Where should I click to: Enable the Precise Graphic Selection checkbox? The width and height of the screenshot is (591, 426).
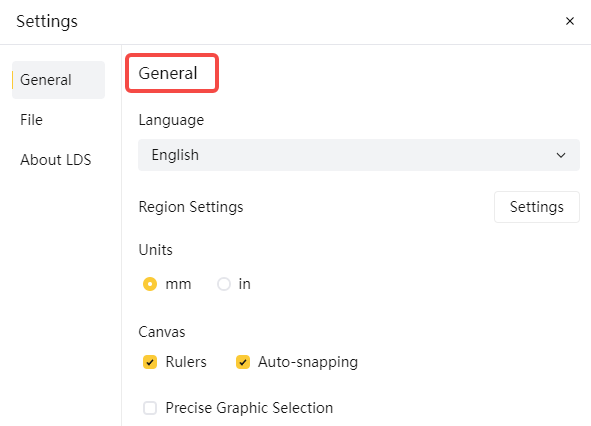coord(150,408)
